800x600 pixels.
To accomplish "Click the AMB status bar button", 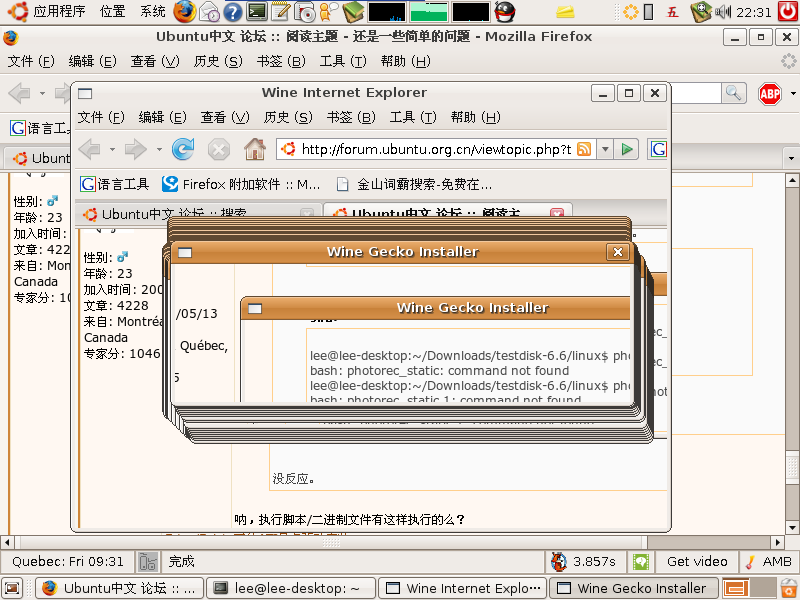I will click(768, 562).
